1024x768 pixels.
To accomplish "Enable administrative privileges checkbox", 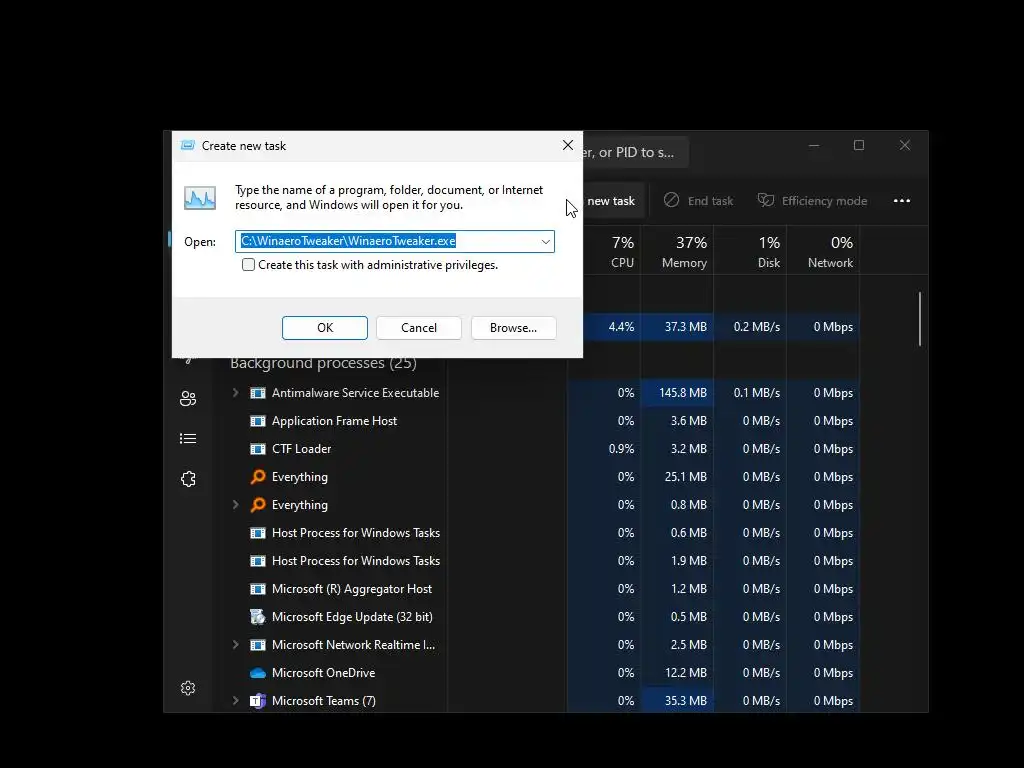I will 248,264.
